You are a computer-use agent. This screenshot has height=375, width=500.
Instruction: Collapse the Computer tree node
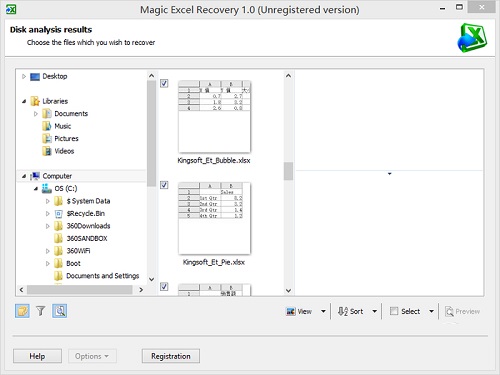[x=24, y=176]
